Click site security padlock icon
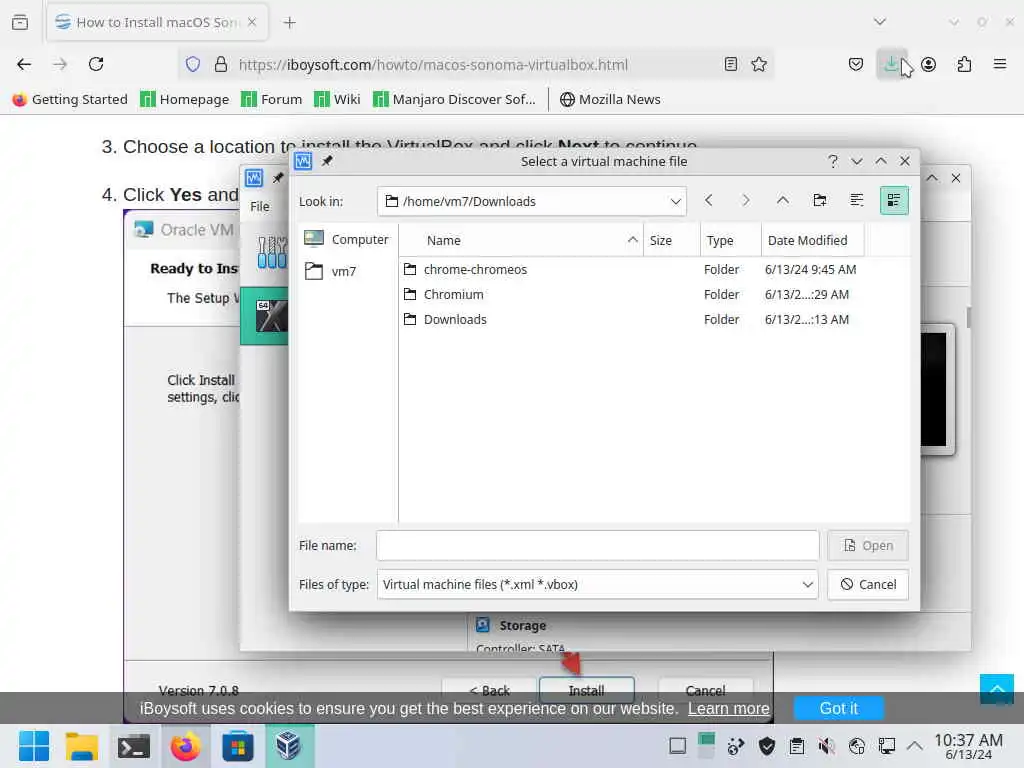Image resolution: width=1024 pixels, height=768 pixels. tap(221, 64)
